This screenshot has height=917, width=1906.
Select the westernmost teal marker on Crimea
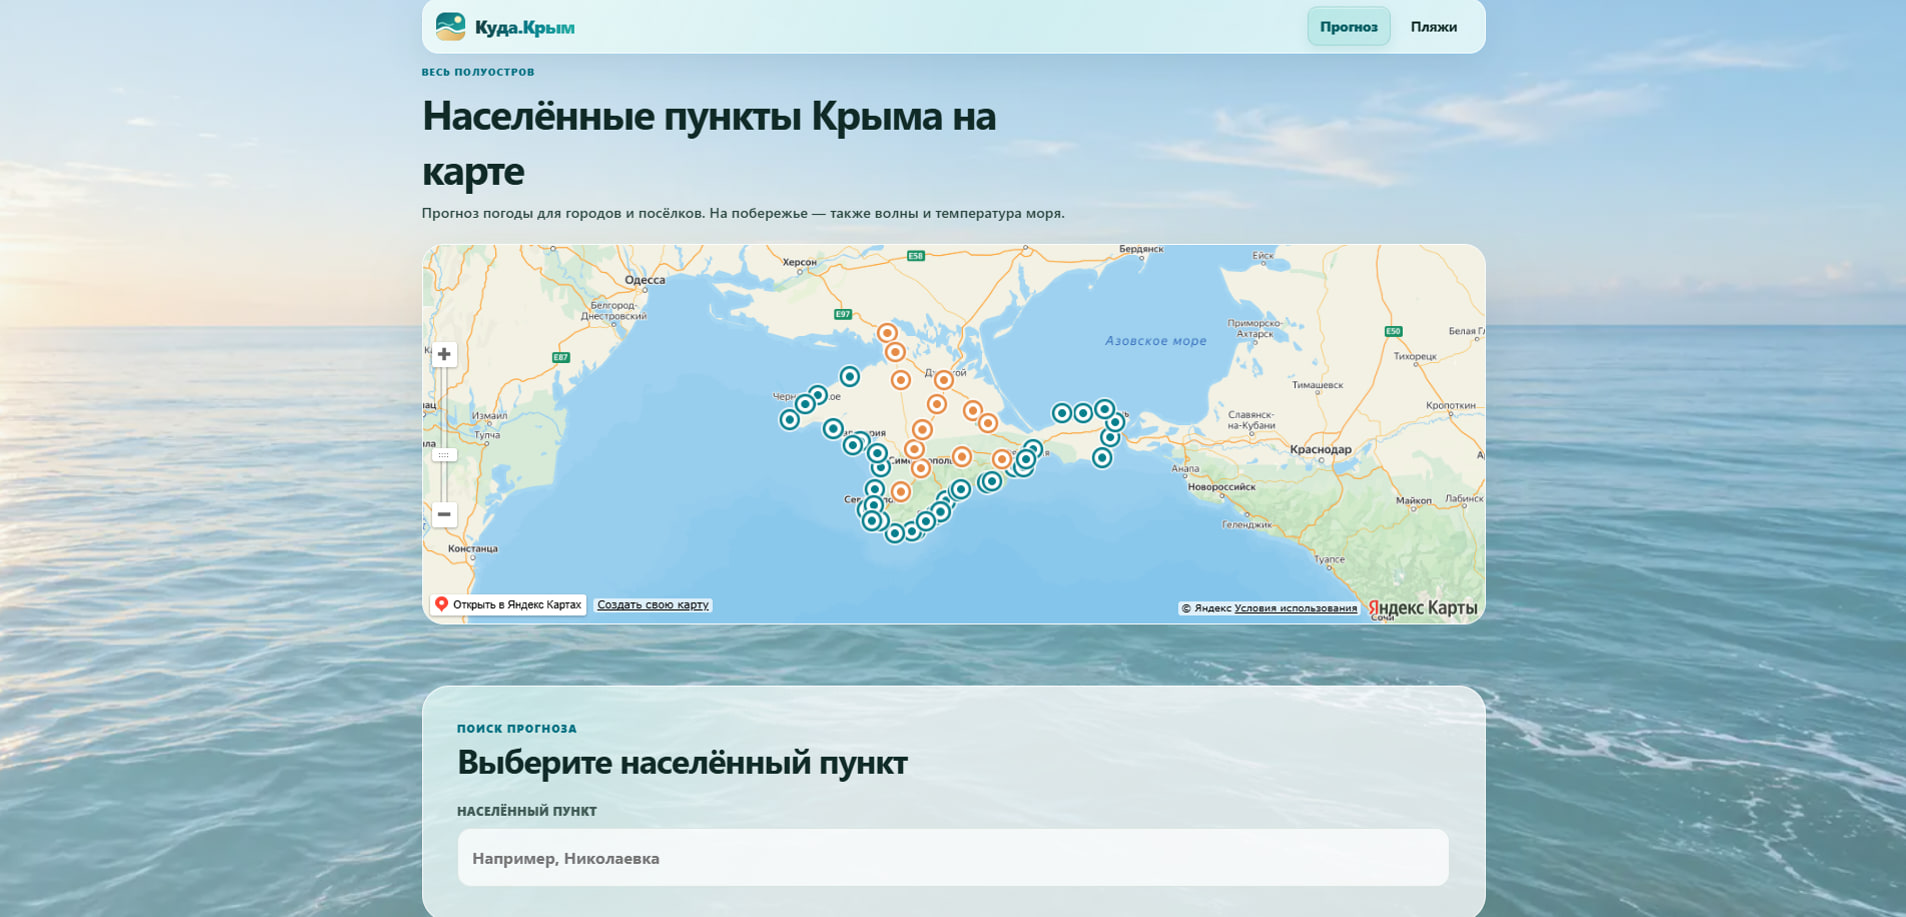tap(790, 420)
